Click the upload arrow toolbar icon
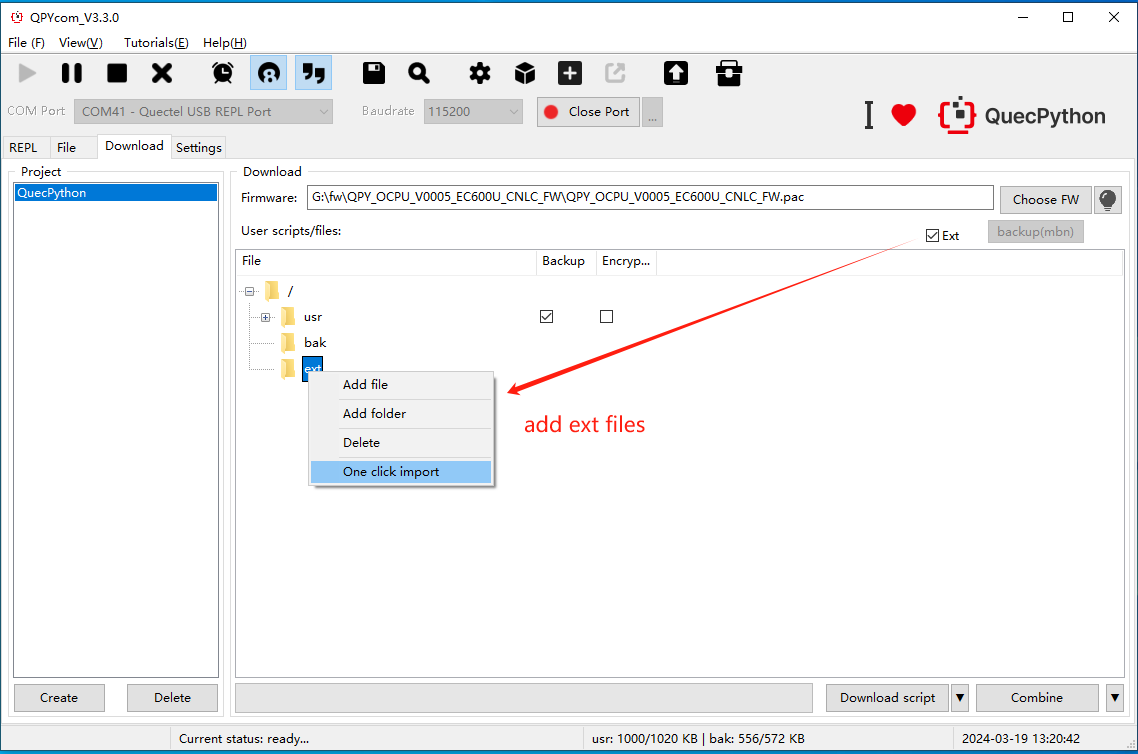Screen dimensions: 1138x754 tap(676, 73)
